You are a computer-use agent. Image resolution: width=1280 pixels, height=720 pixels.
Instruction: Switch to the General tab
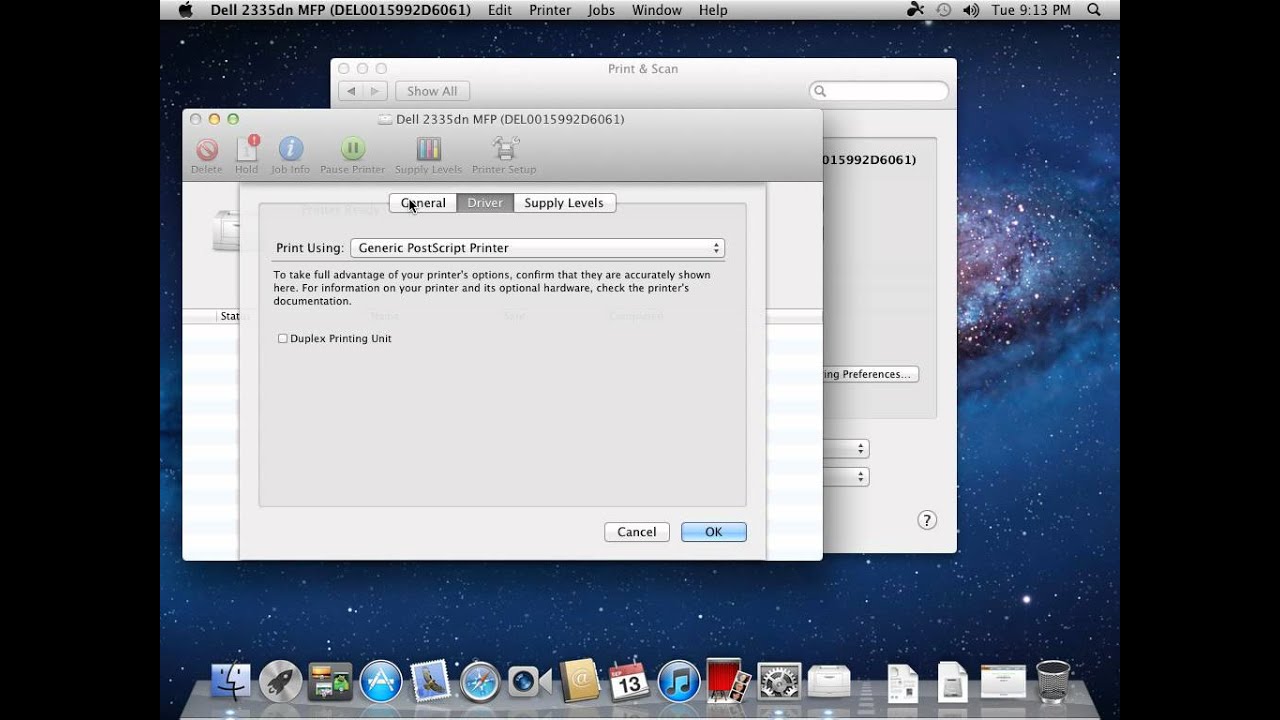pyautogui.click(x=423, y=203)
